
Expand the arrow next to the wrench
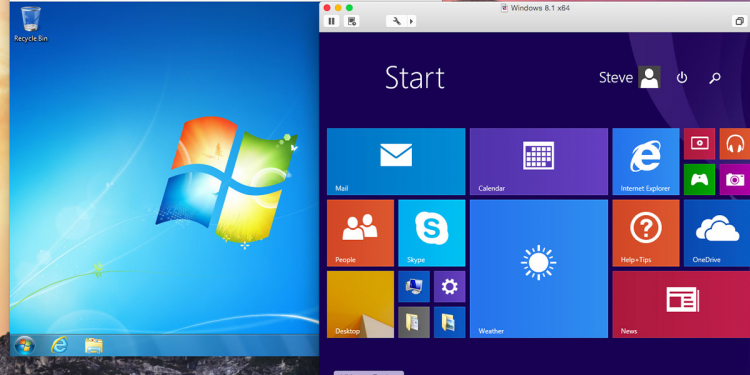(411, 21)
